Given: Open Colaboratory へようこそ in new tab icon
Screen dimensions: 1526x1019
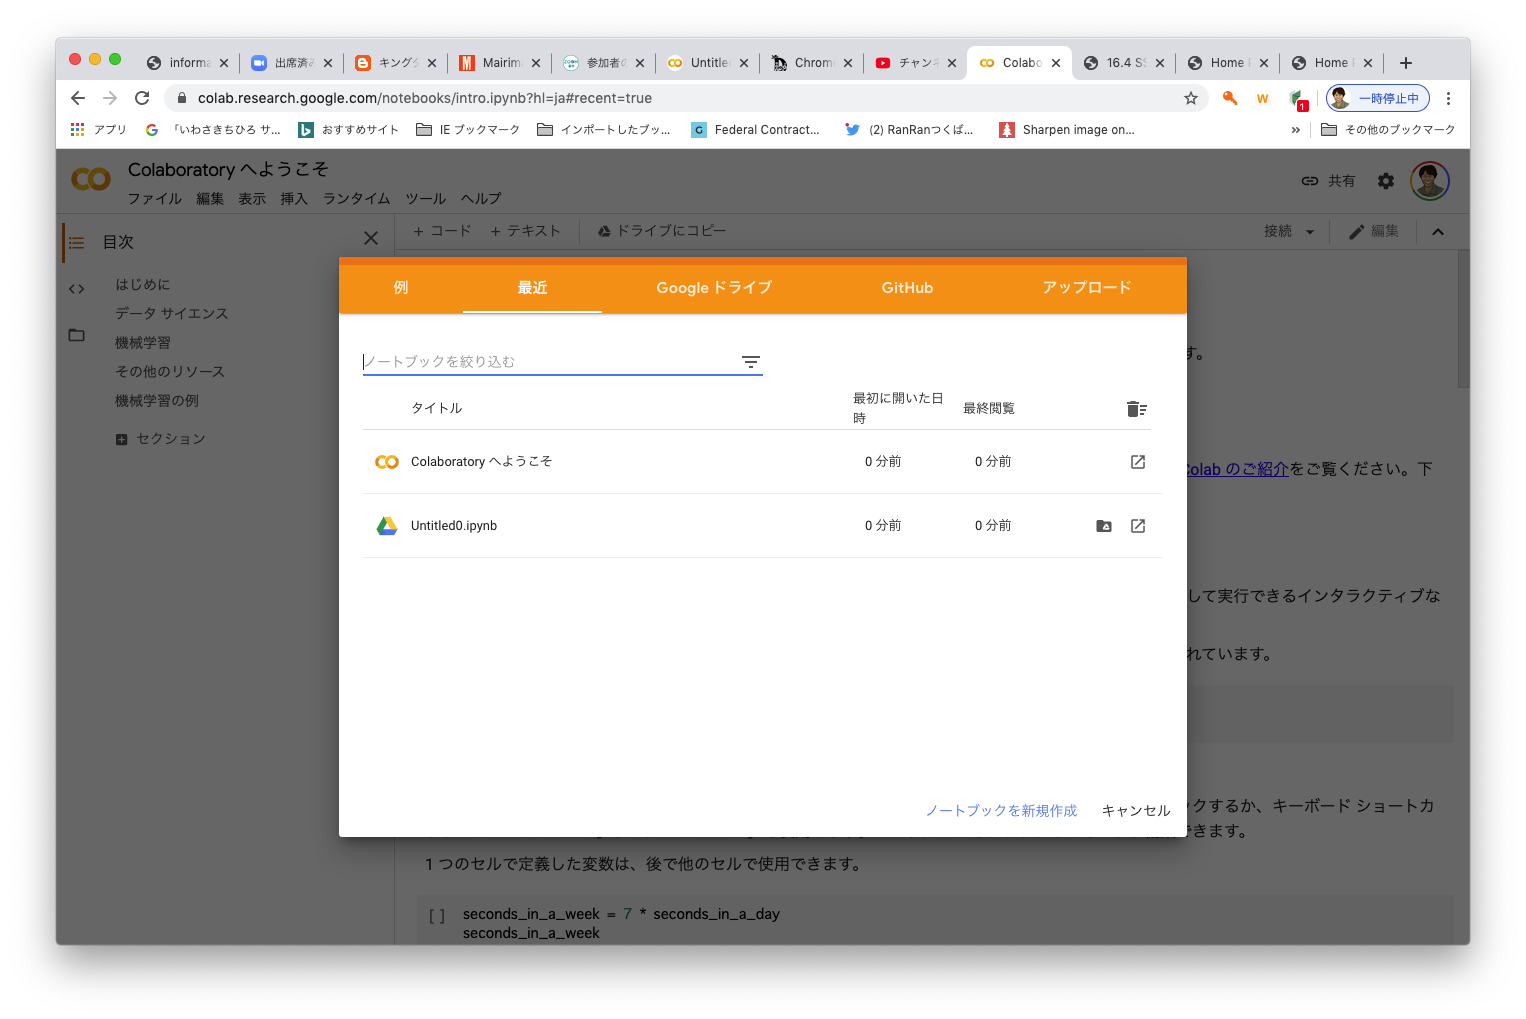Looking at the screenshot, I should point(1138,462).
